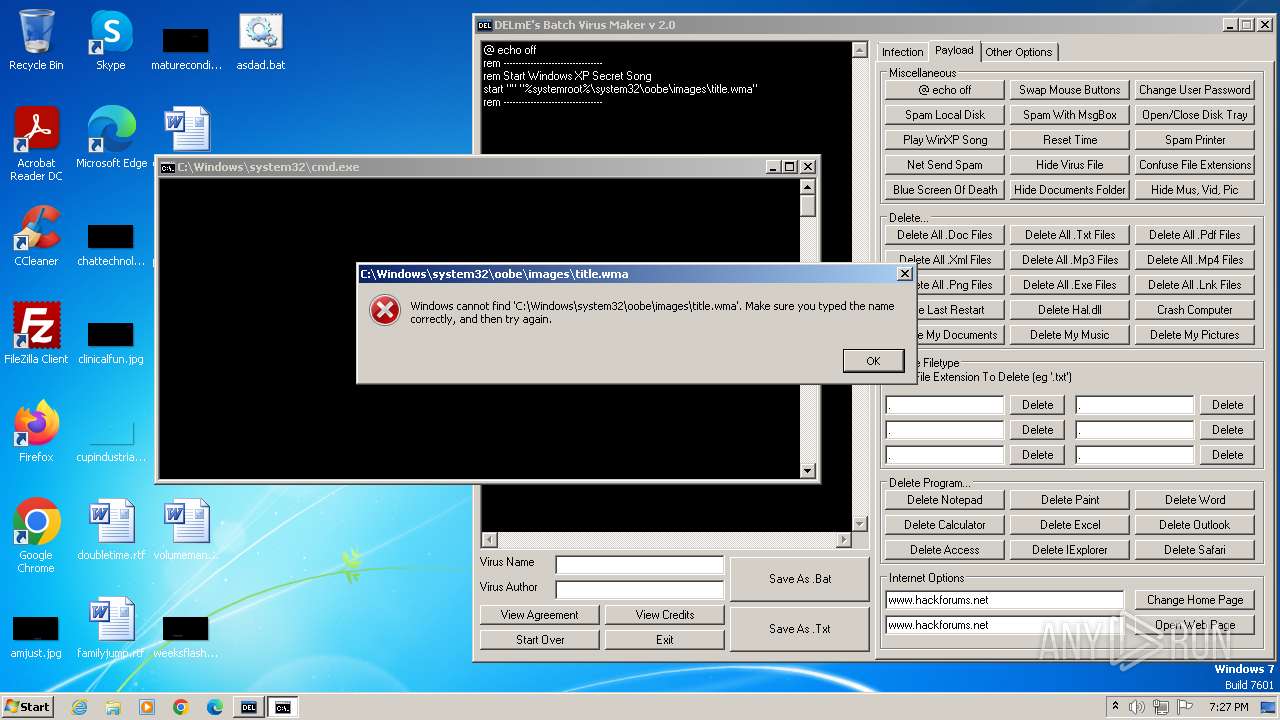This screenshot has width=1280, height=720.
Task: Open File Explorer from the taskbar
Action: (x=113, y=707)
